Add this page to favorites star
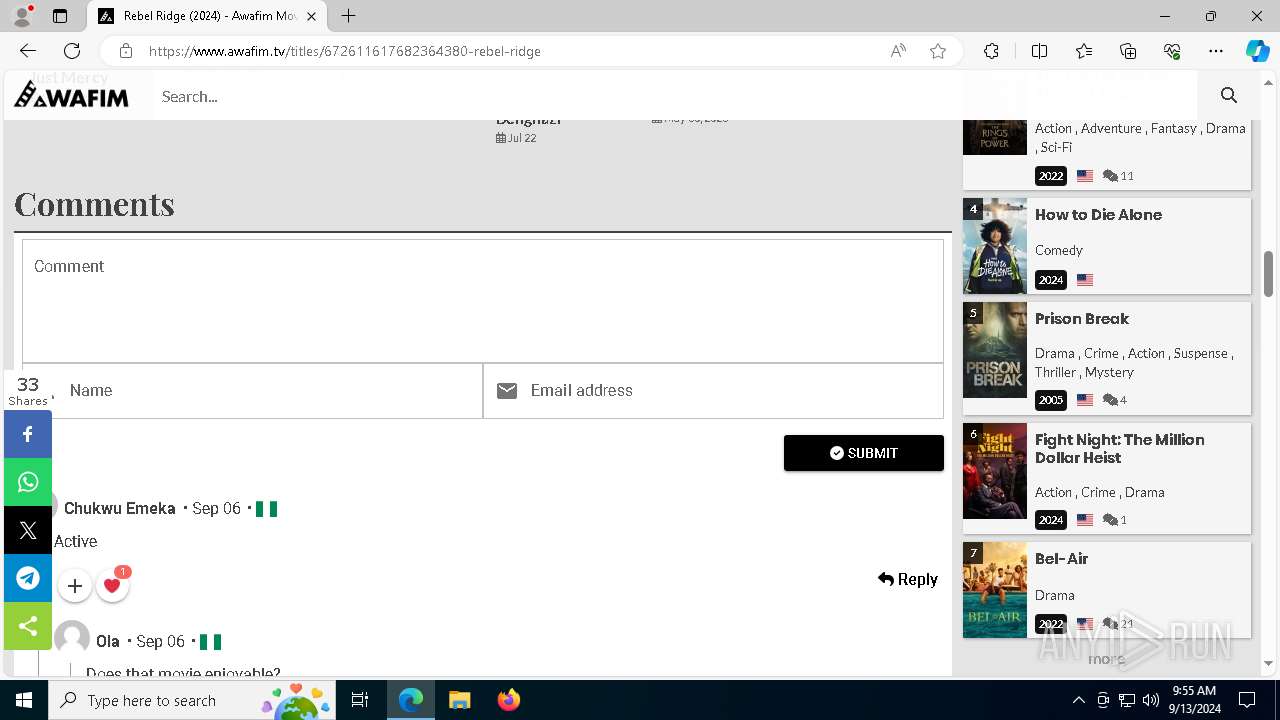The width and height of the screenshot is (1280, 720). (x=938, y=51)
